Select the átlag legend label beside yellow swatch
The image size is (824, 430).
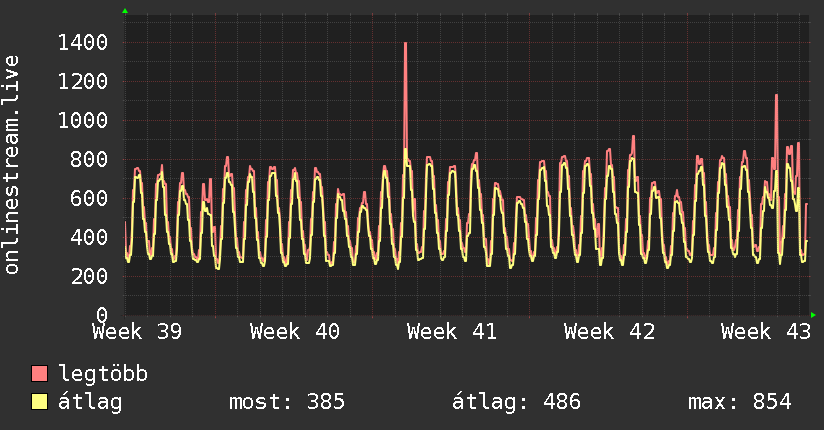(x=90, y=402)
